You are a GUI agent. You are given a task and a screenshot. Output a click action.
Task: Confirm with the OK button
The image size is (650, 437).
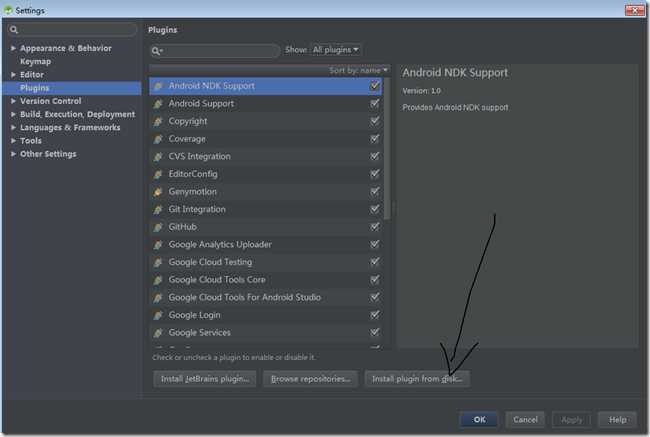pyautogui.click(x=479, y=420)
